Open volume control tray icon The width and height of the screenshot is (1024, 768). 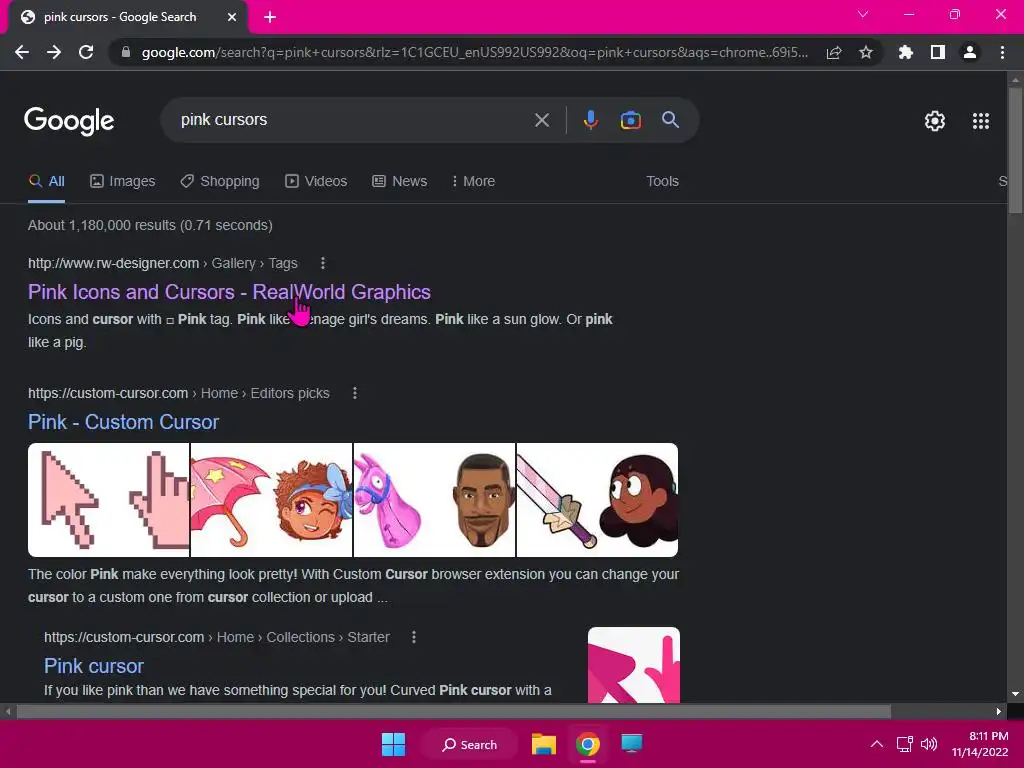coord(929,744)
